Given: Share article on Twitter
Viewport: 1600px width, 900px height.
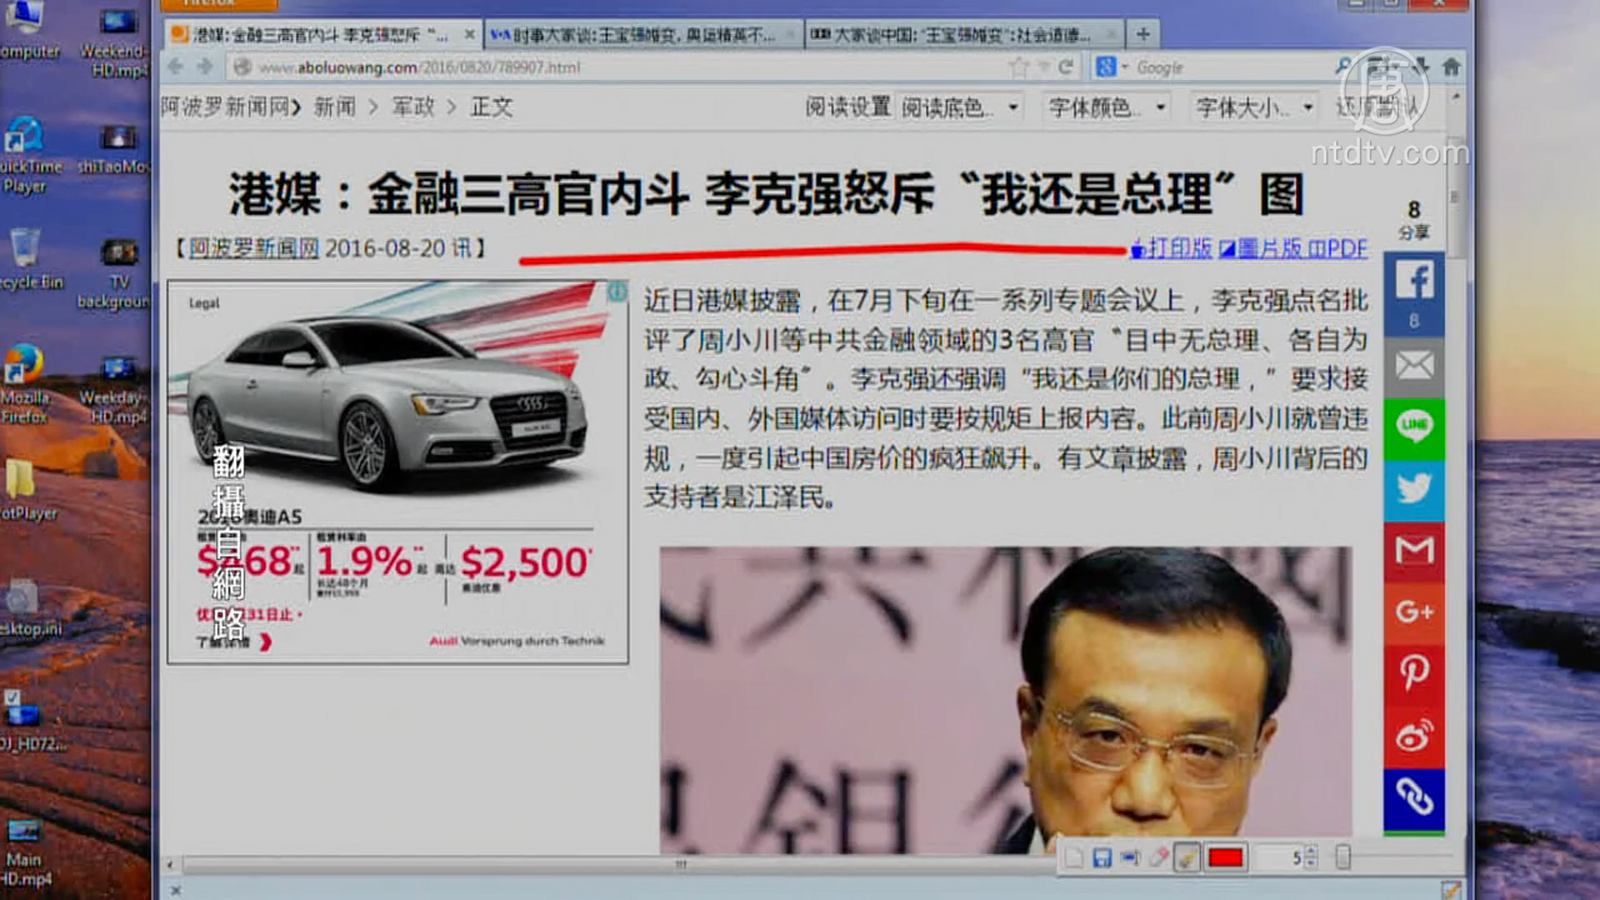Looking at the screenshot, I should click(1413, 488).
